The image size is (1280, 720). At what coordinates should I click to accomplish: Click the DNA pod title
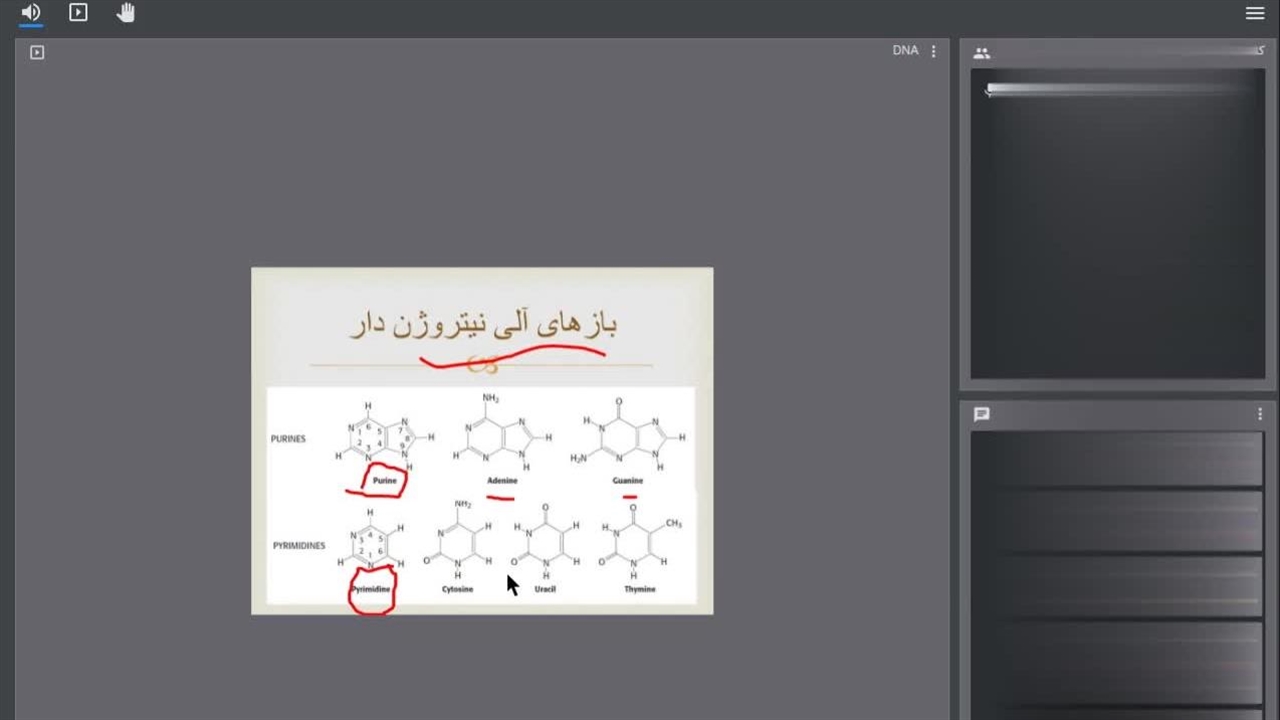point(905,51)
